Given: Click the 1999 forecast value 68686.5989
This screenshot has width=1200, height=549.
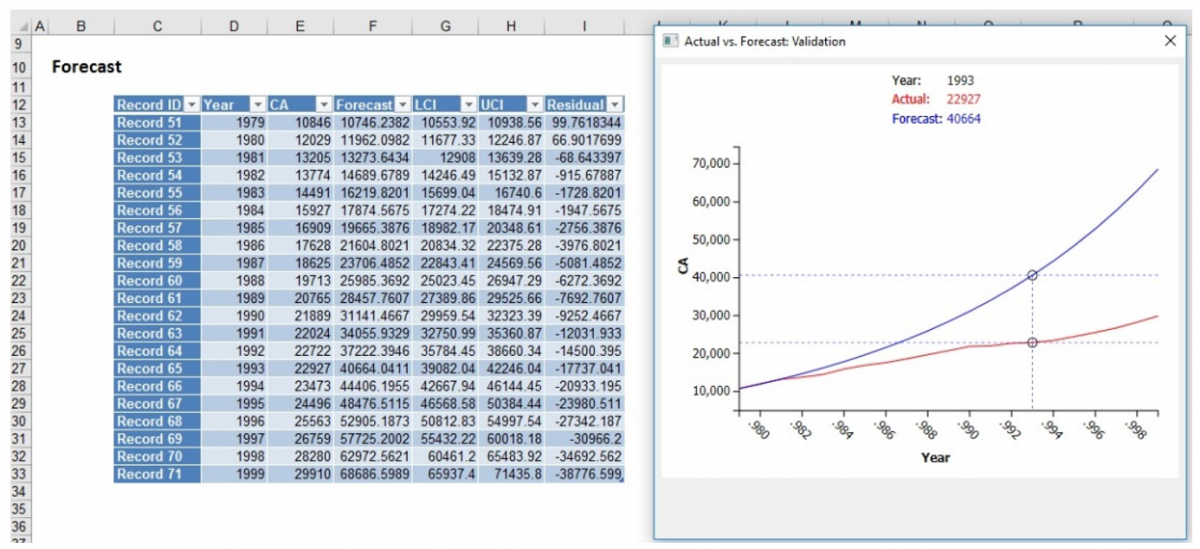Looking at the screenshot, I should 372,474.
